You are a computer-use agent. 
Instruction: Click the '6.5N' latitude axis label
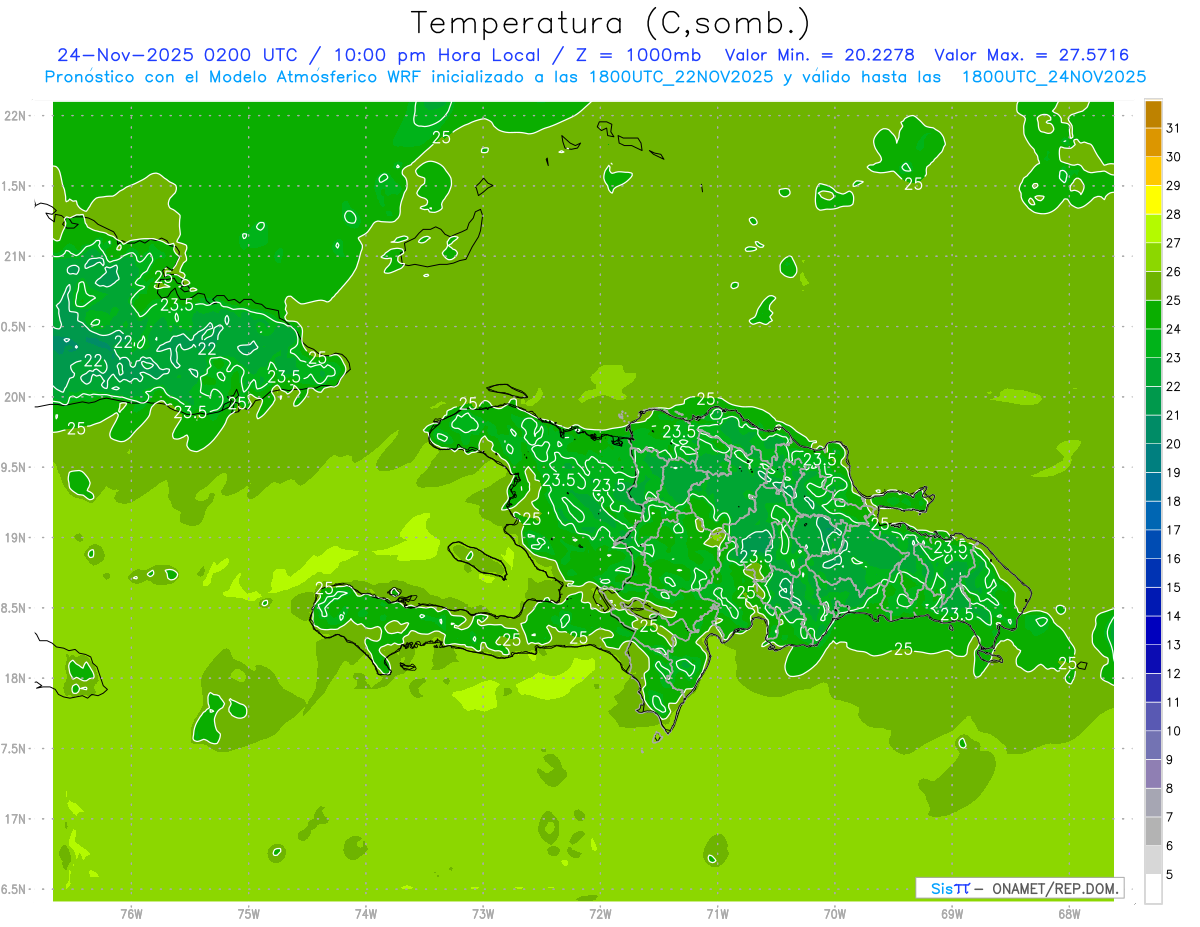14,889
